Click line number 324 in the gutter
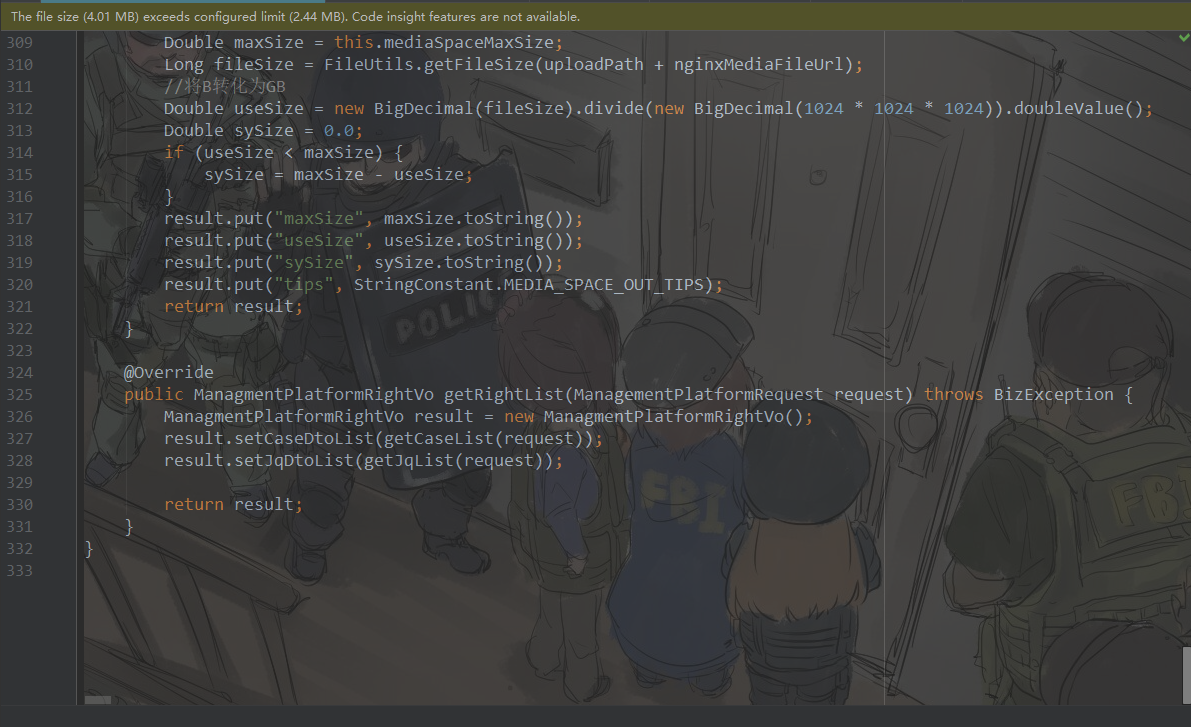This screenshot has width=1191, height=727. pos(20,373)
